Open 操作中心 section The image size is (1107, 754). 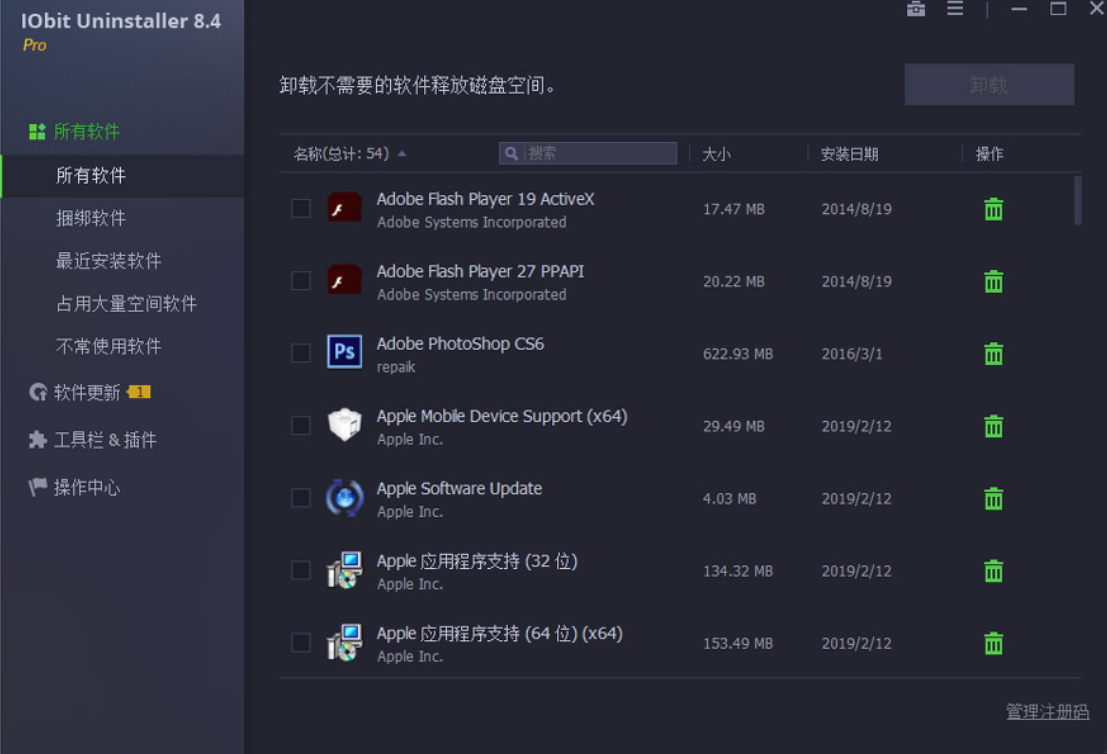click(87, 487)
